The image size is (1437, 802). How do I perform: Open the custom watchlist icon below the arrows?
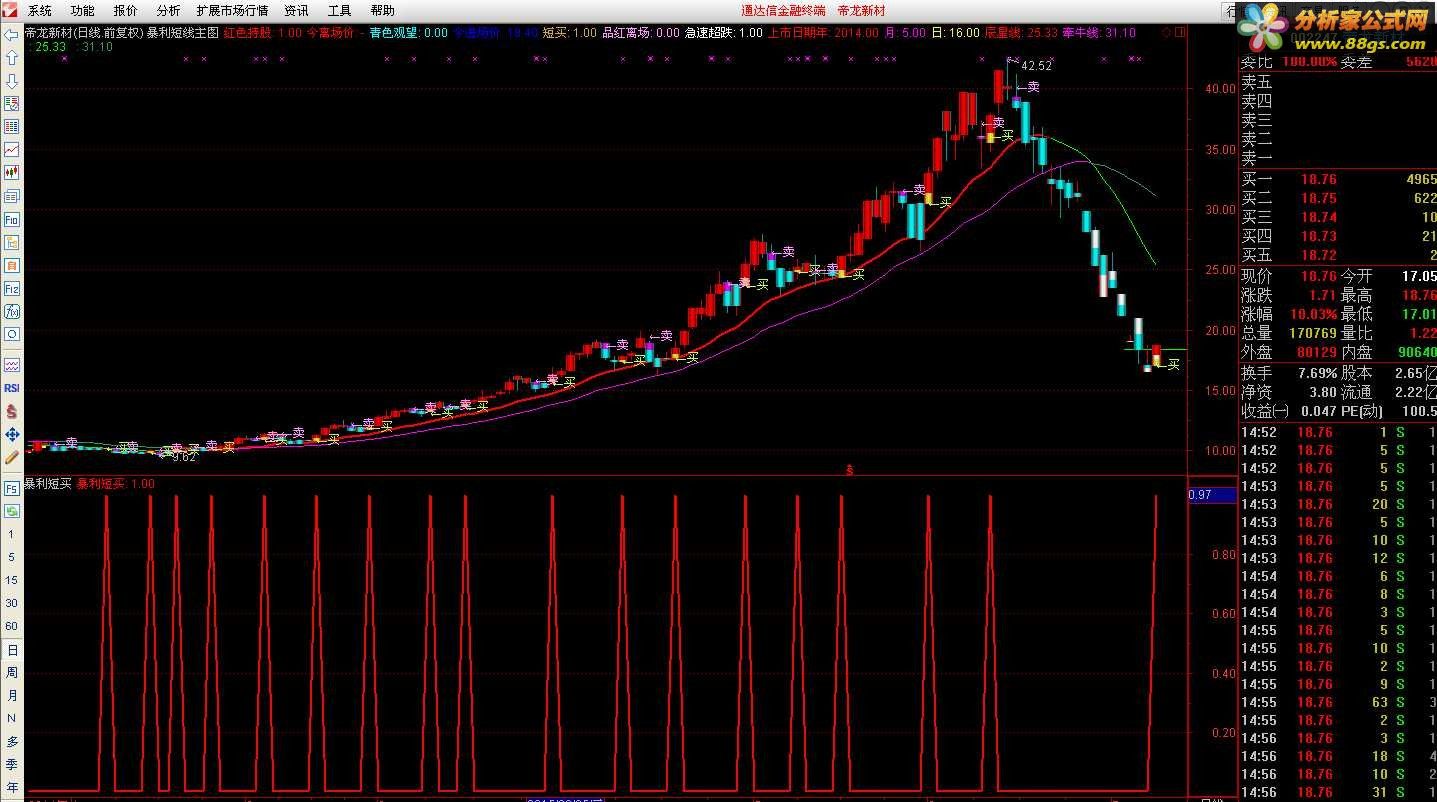pos(12,104)
